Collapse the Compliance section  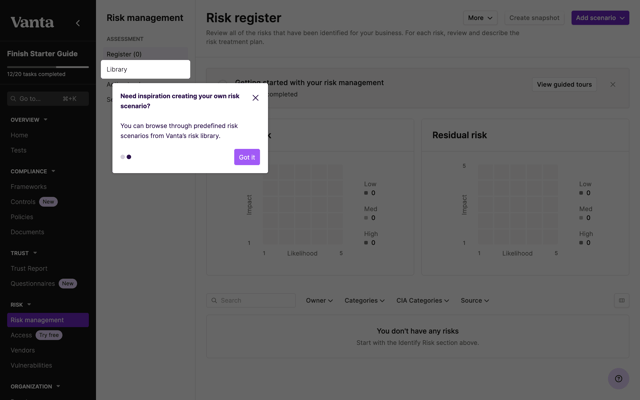point(33,171)
